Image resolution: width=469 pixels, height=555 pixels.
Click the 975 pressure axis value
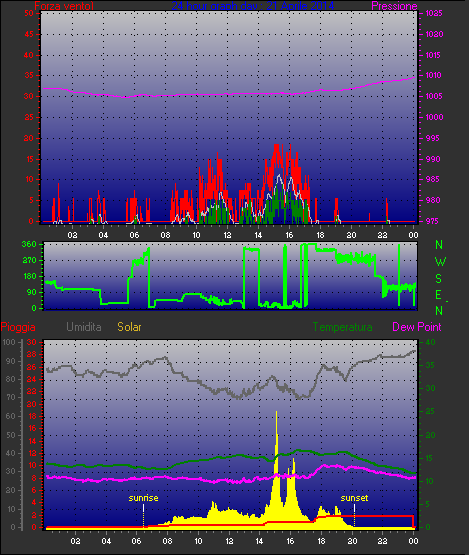point(433,221)
